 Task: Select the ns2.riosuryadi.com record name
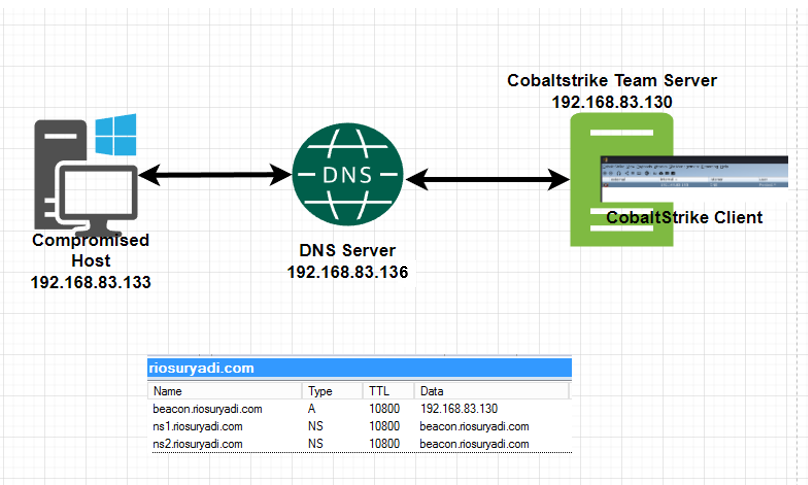click(x=196, y=442)
